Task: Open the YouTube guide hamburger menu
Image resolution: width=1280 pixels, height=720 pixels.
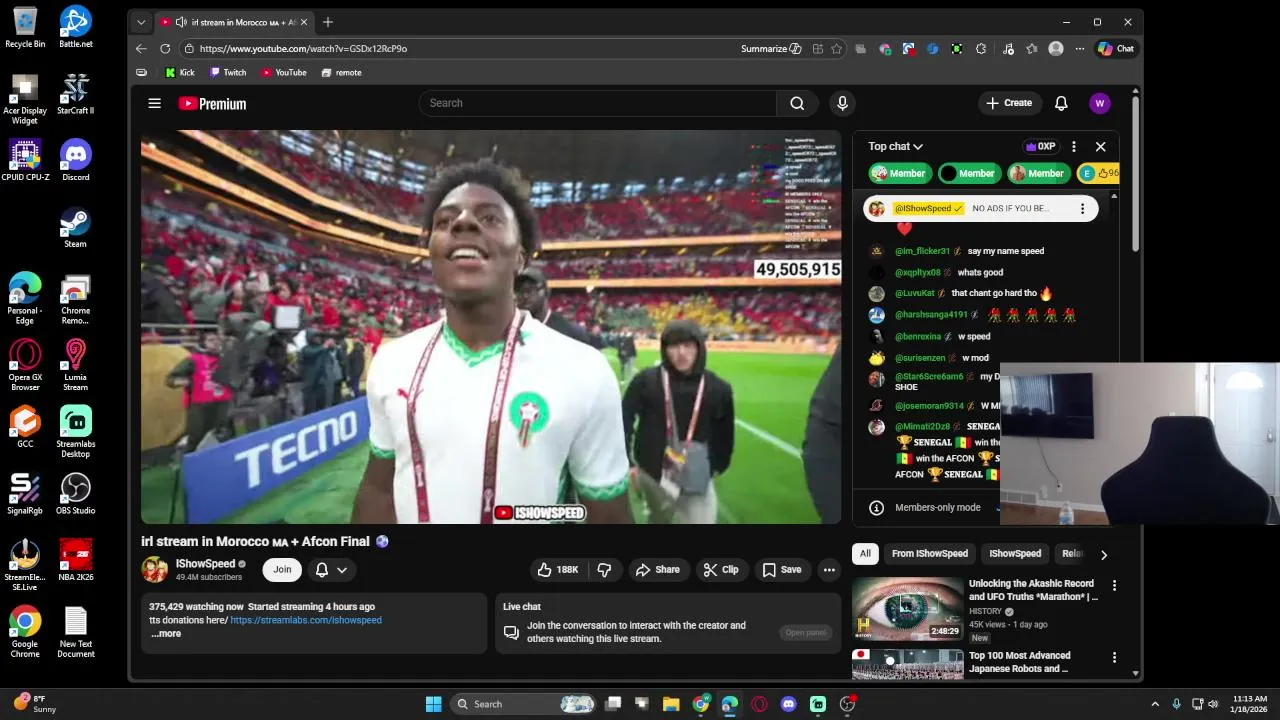Action: click(154, 103)
